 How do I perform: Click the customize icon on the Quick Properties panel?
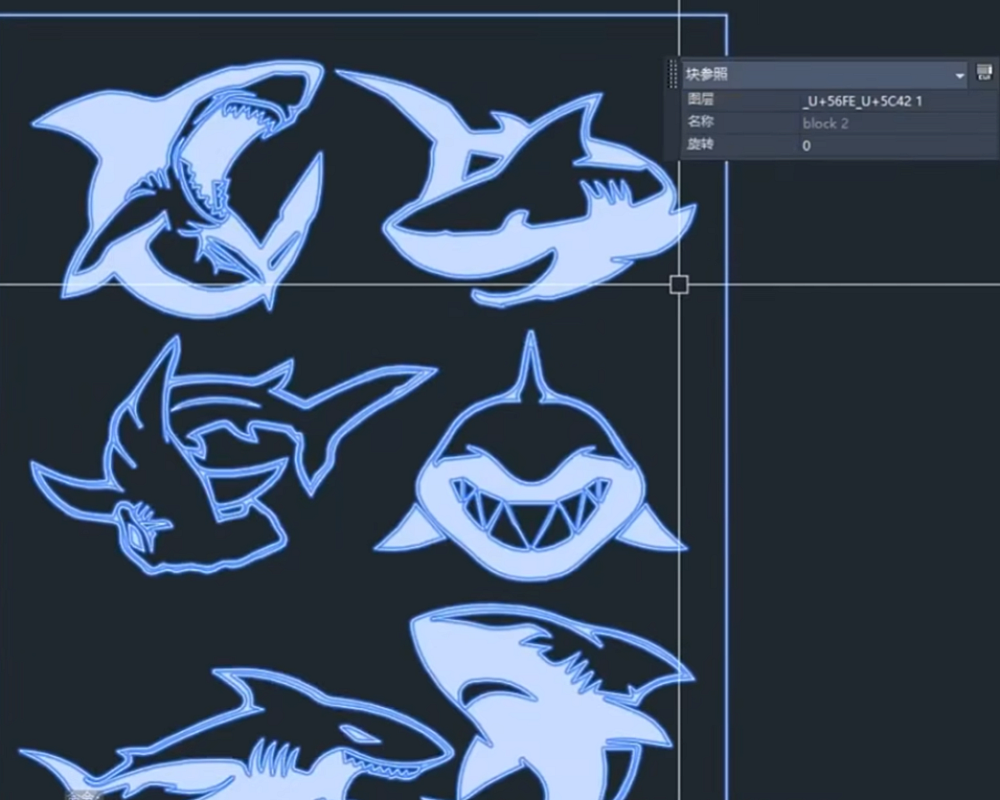(x=985, y=73)
